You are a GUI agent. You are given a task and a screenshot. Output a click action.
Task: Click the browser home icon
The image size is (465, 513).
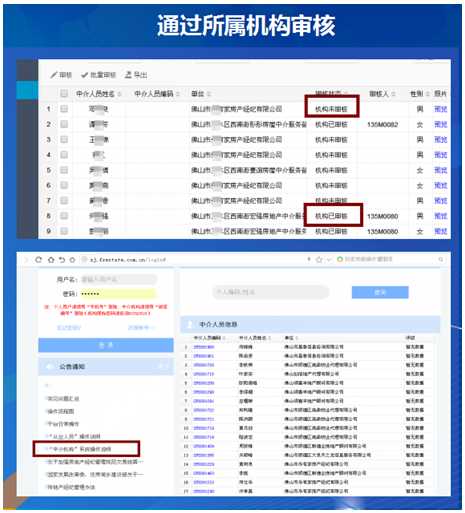tap(51, 260)
